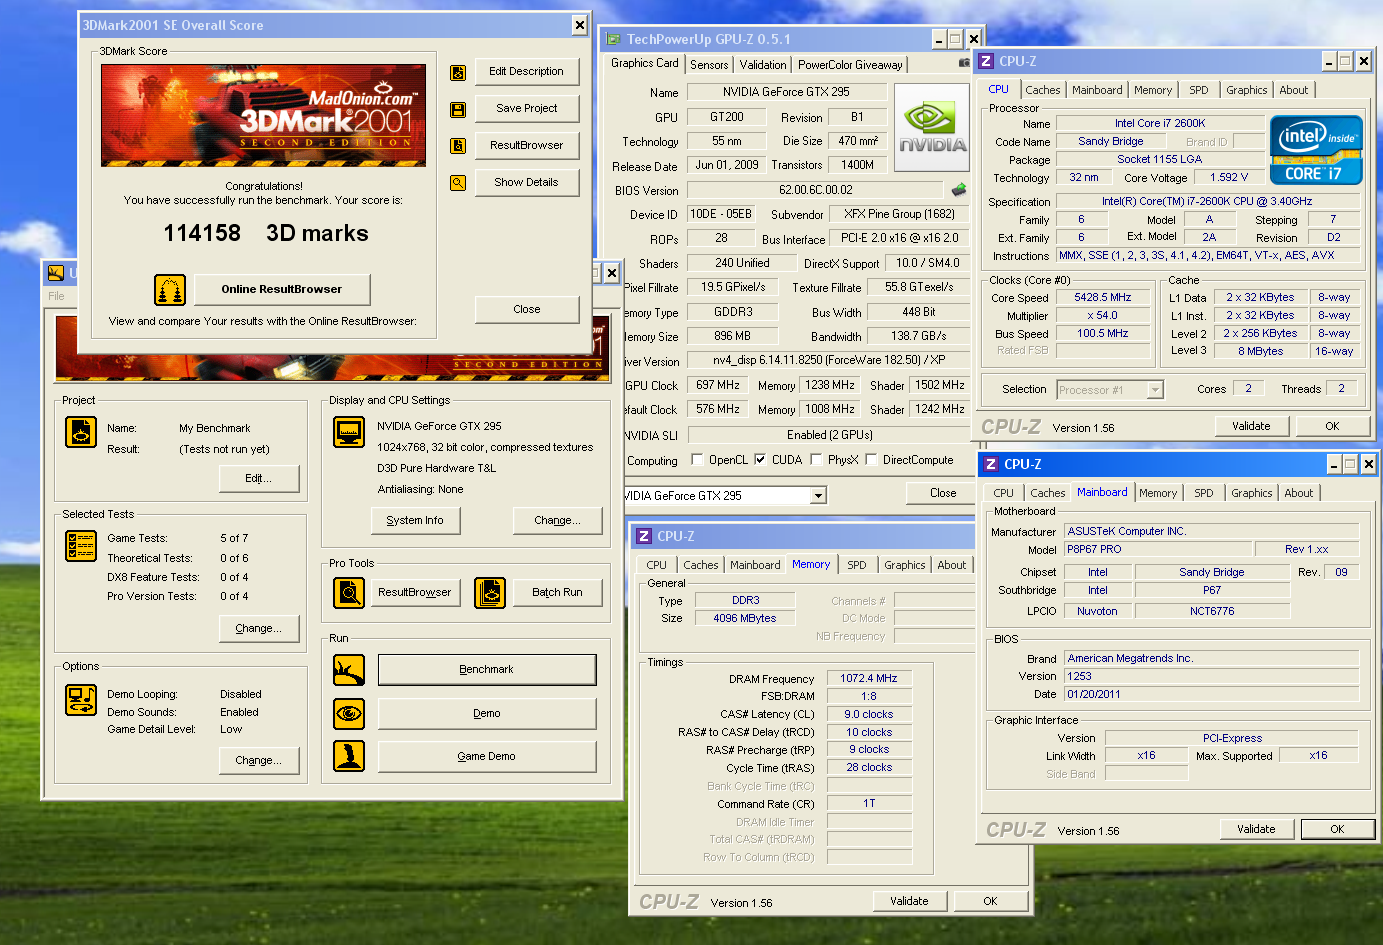
Task: Click the Selected Tests checklist icon
Action: (81, 546)
